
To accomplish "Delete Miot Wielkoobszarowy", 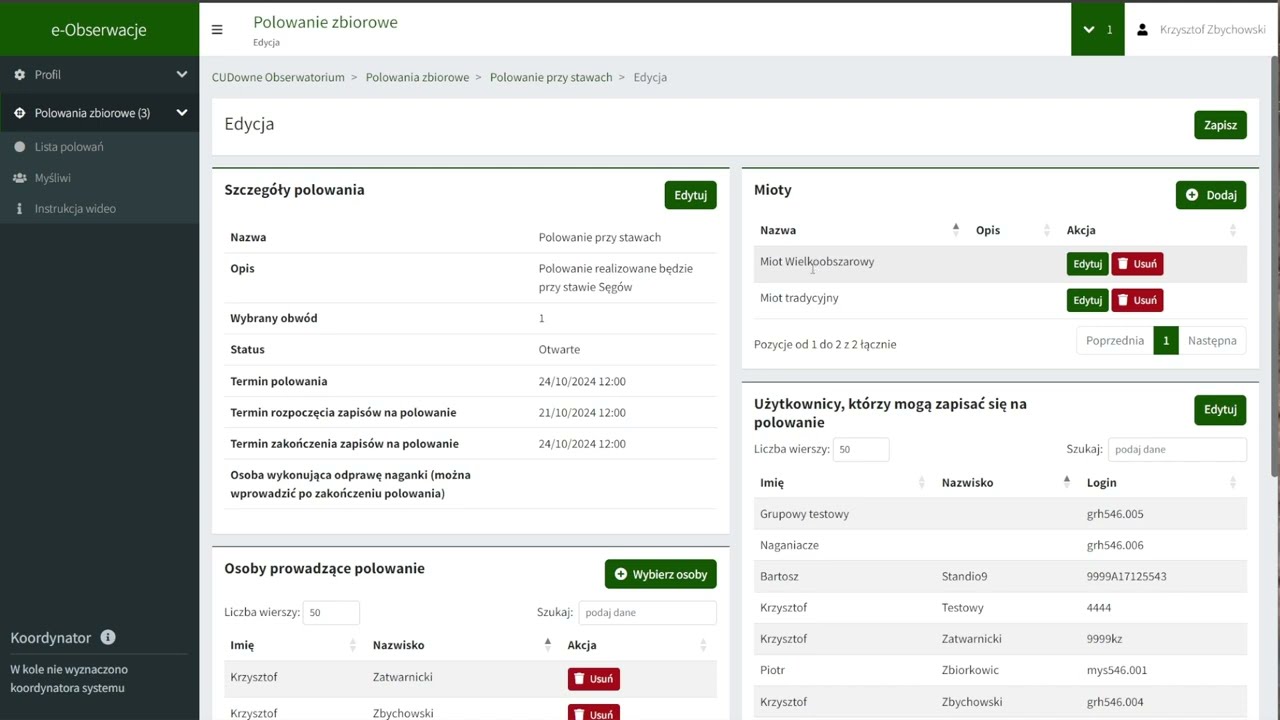I will click(1137, 264).
